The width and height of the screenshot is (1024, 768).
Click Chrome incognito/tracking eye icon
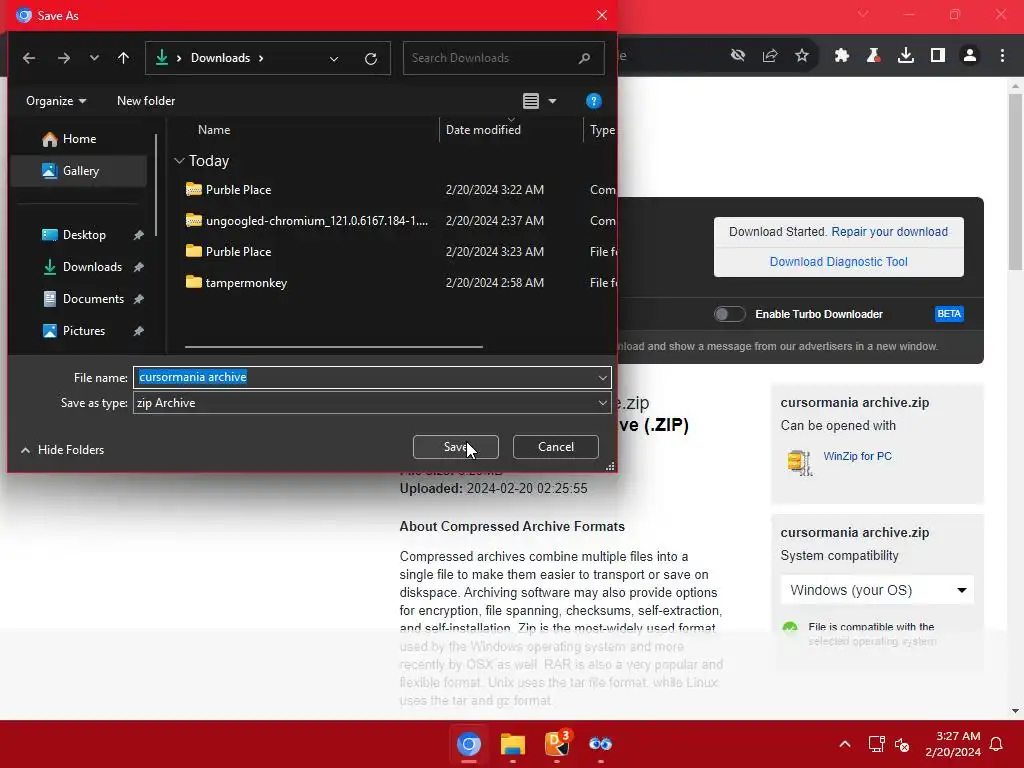[x=738, y=56]
